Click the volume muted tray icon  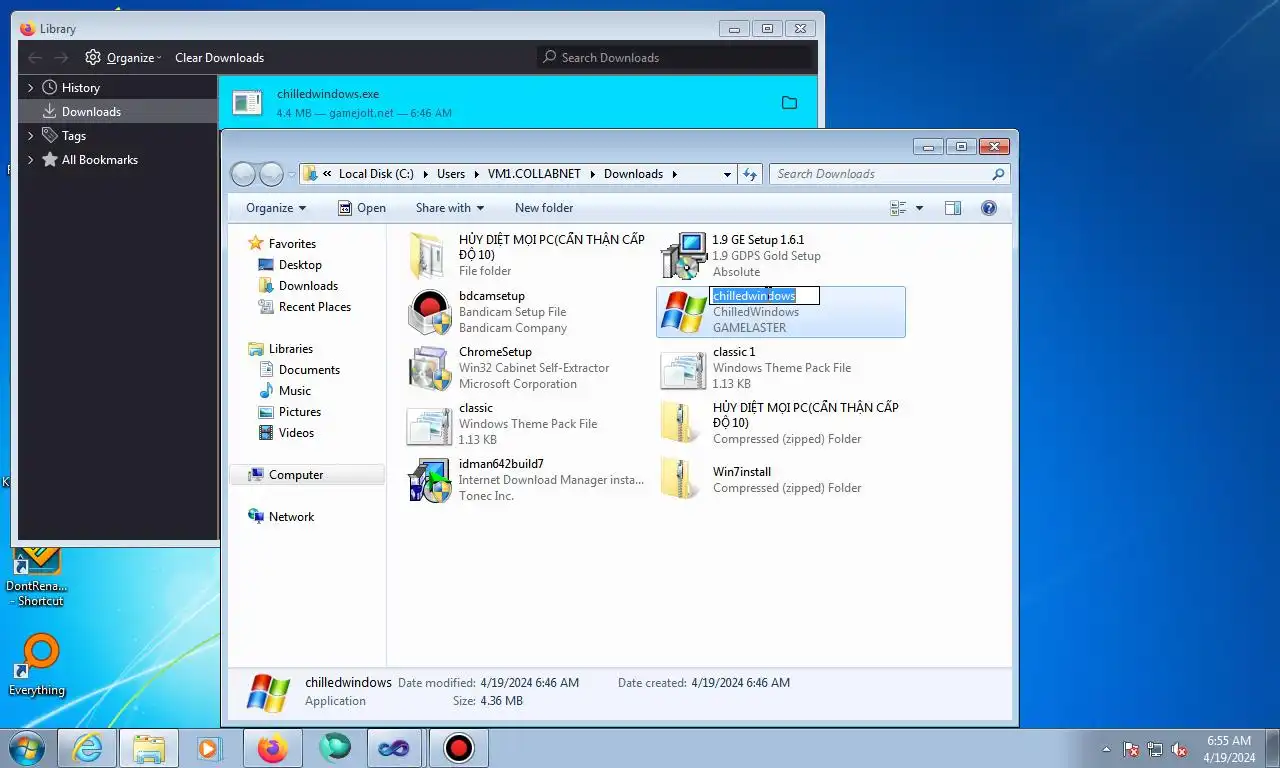(1179, 749)
